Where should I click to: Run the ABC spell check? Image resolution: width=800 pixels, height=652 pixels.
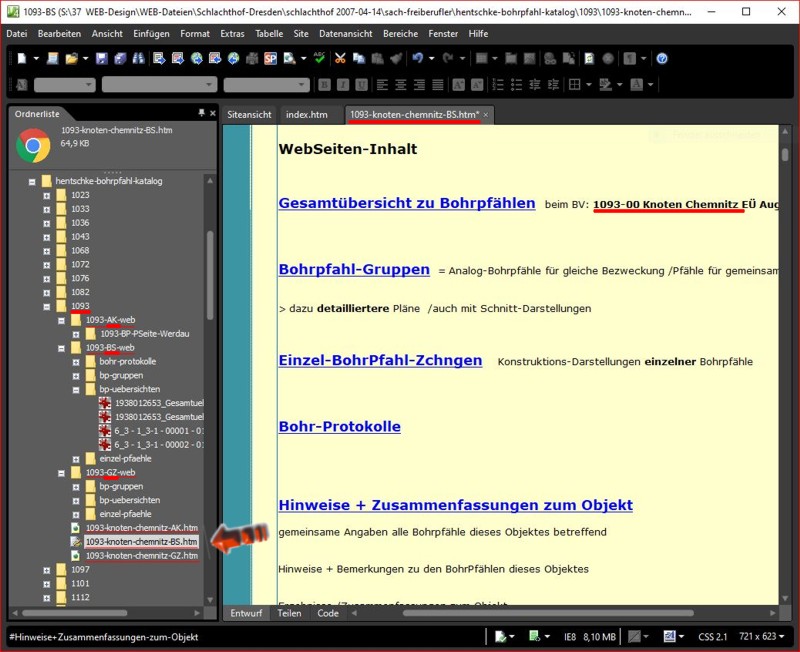pyautogui.click(x=319, y=59)
